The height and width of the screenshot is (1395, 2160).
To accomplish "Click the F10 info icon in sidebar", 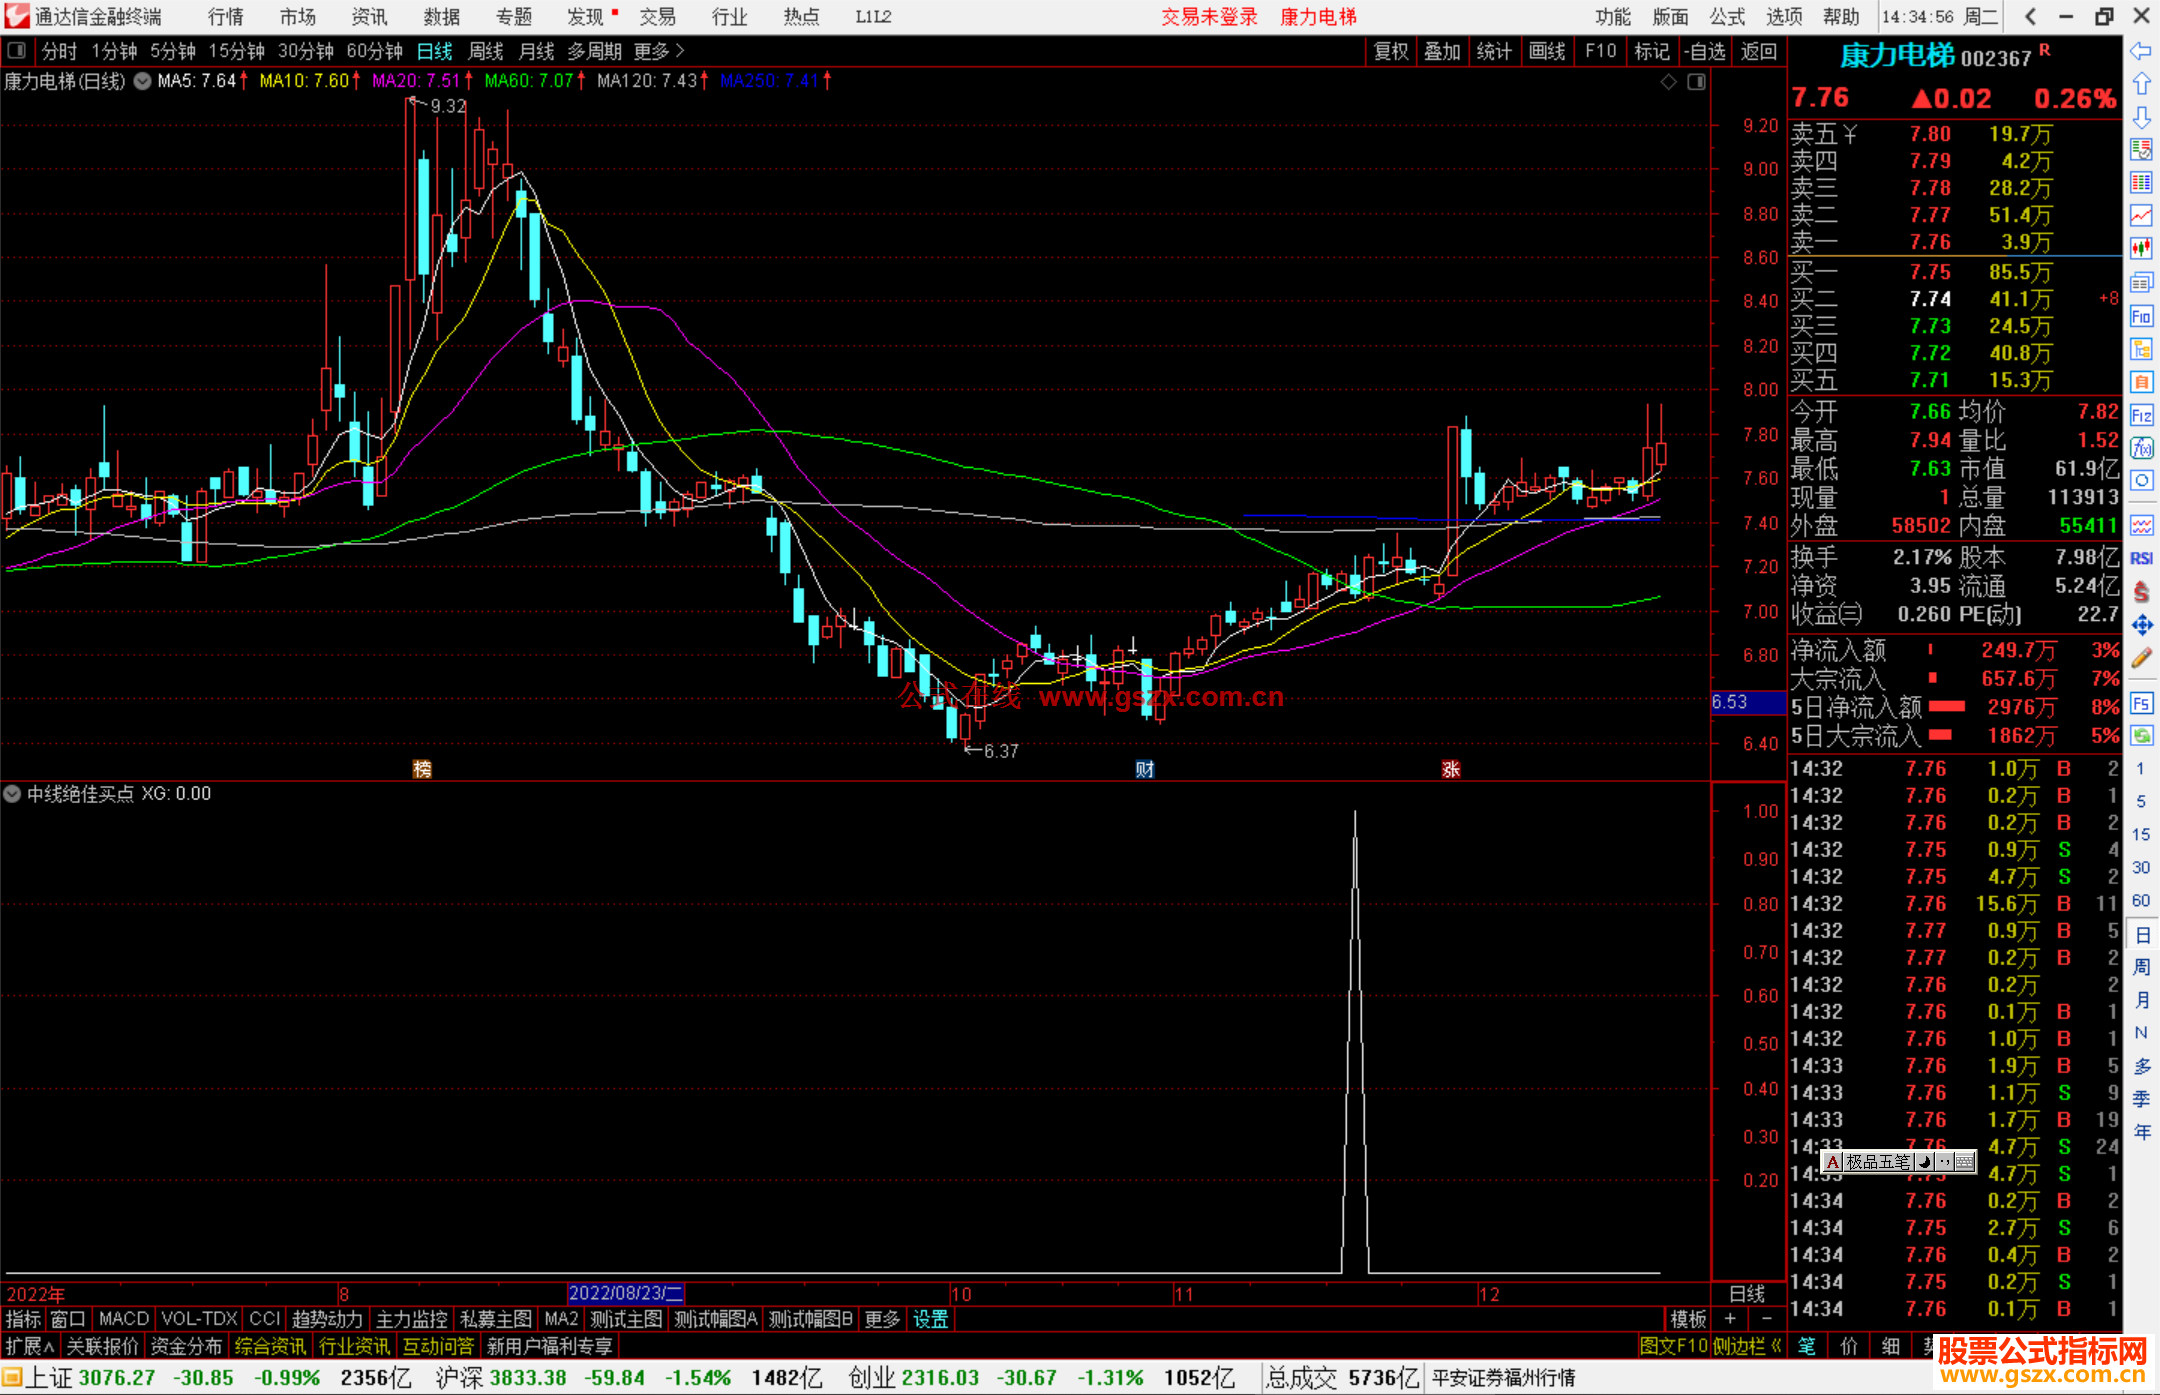I will click(2141, 317).
